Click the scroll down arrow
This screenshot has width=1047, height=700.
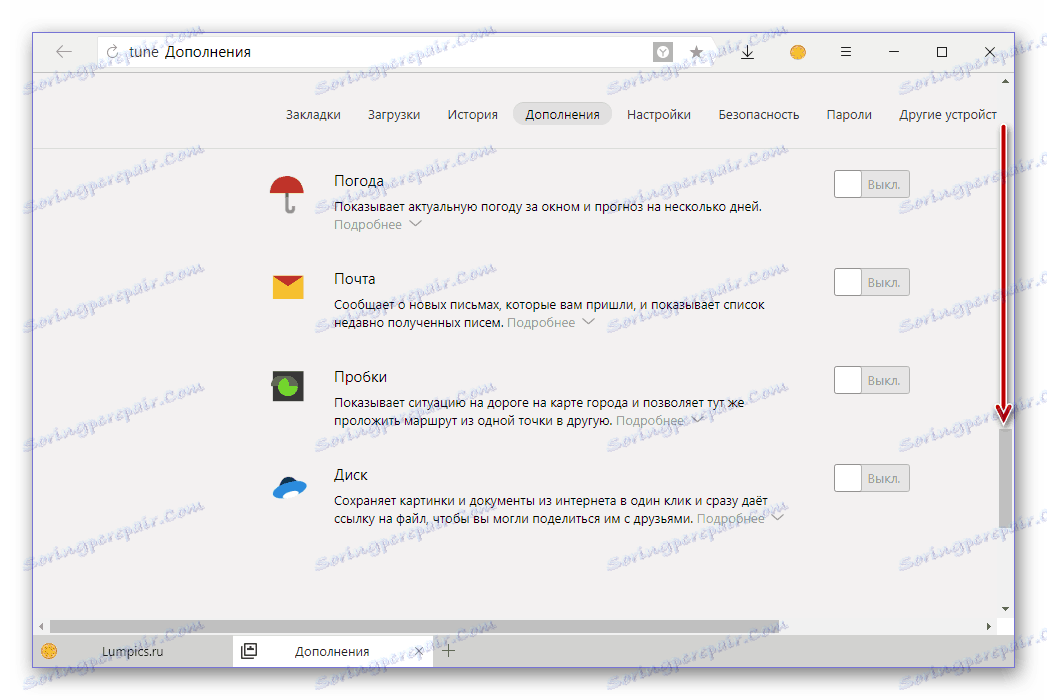coord(1005,608)
